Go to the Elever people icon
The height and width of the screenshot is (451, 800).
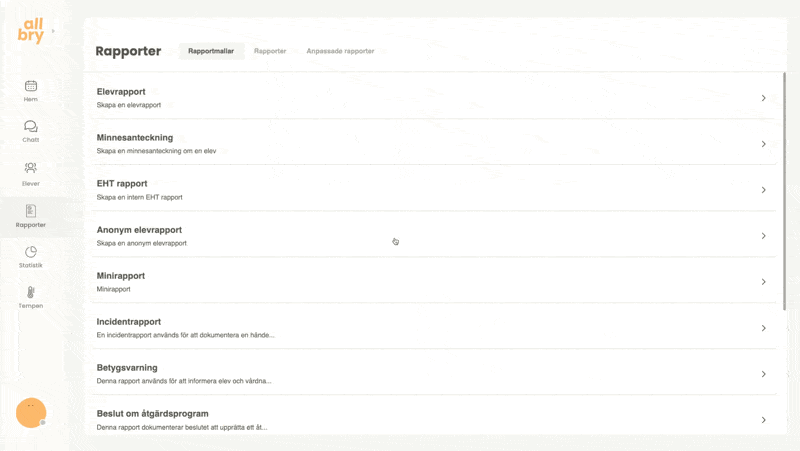pyautogui.click(x=31, y=168)
